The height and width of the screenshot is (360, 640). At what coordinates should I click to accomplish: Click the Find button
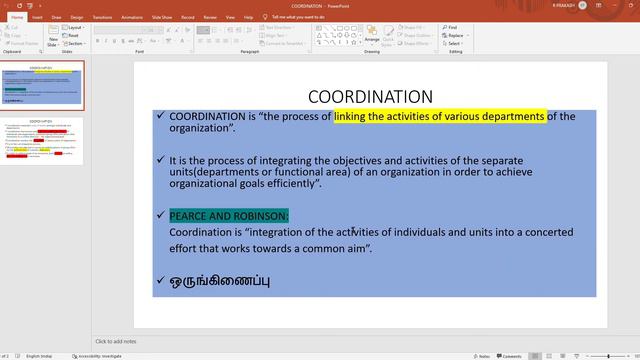[x=450, y=27]
